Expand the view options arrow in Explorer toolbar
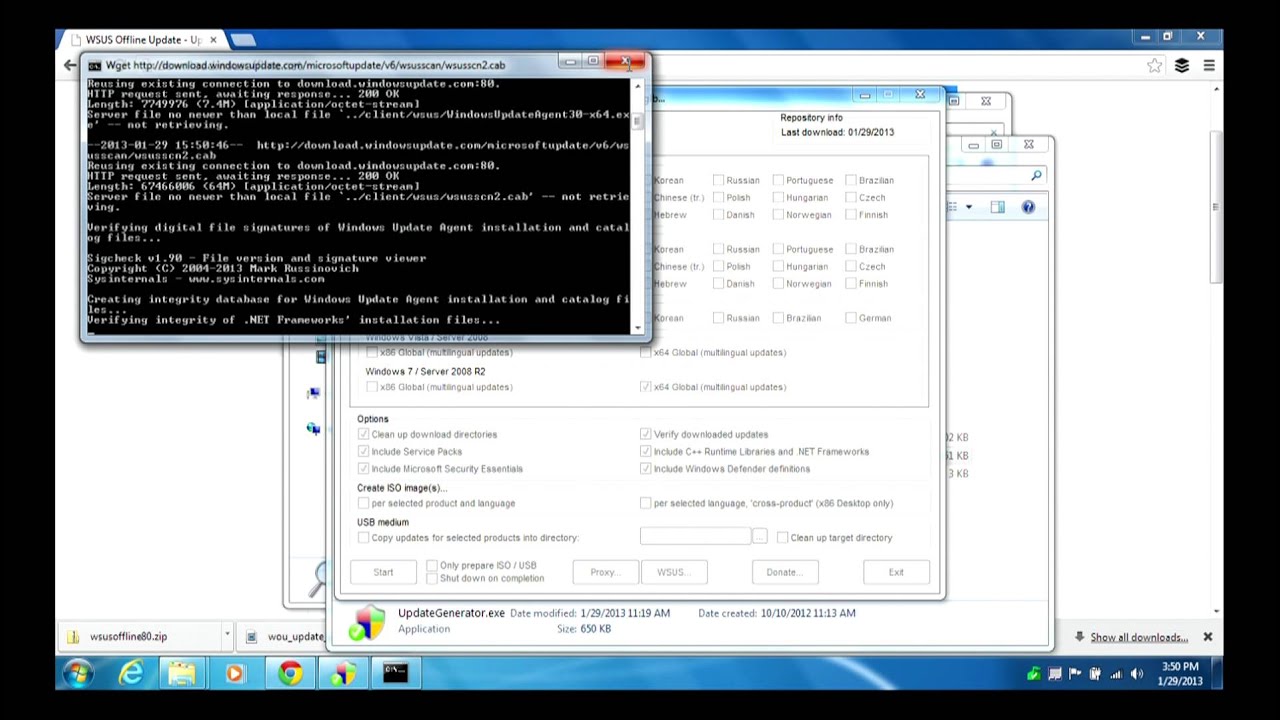Image resolution: width=1280 pixels, height=720 pixels. coord(968,207)
